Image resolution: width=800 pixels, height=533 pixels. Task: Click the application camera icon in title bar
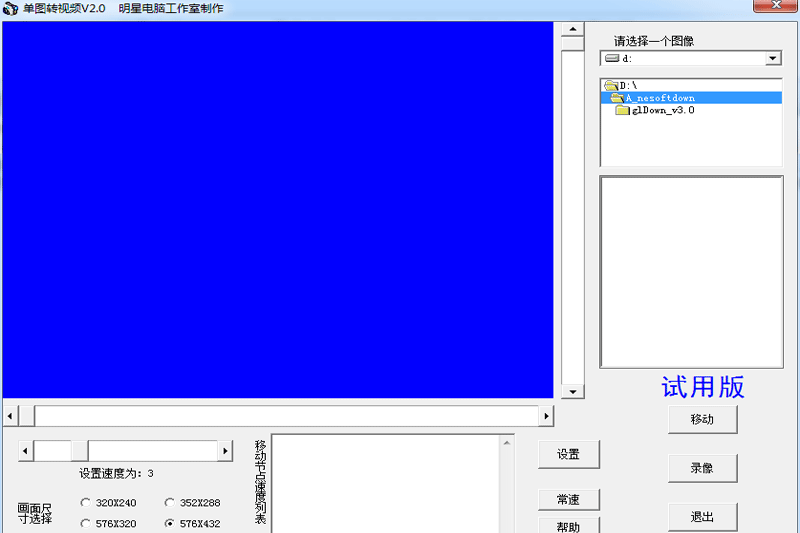point(10,8)
